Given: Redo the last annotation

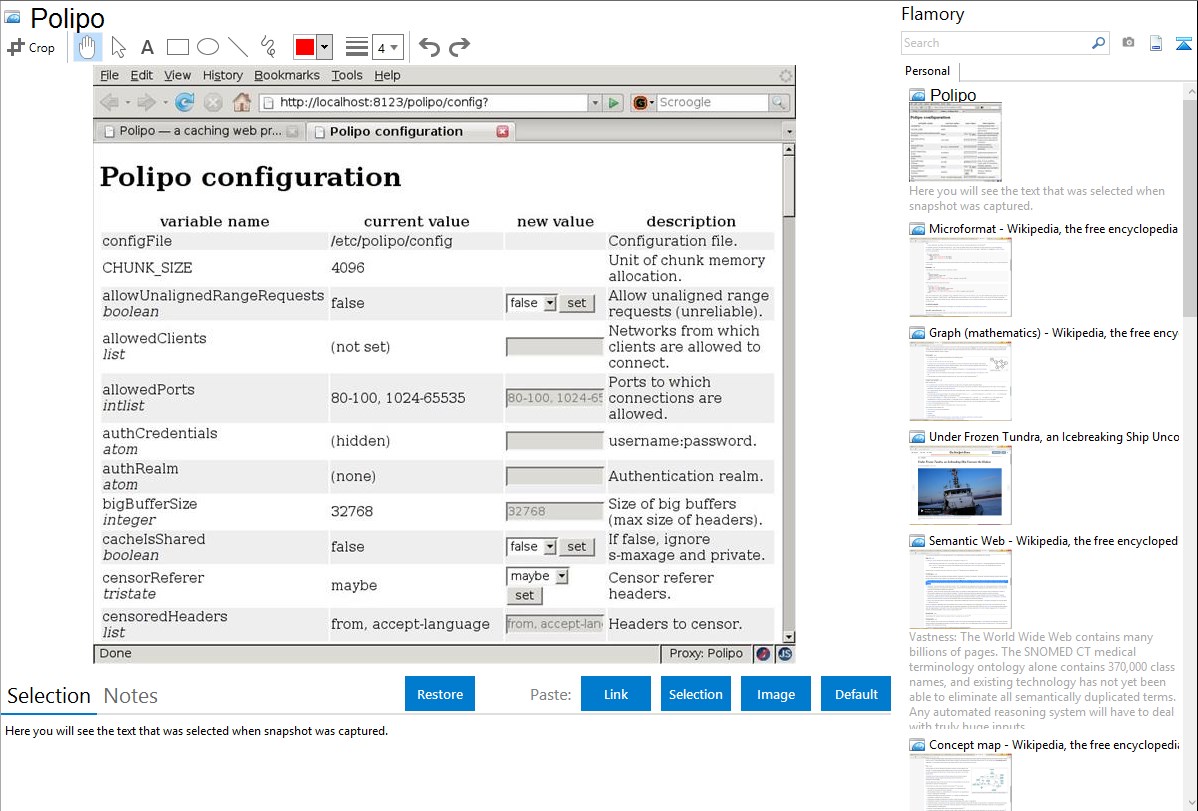Looking at the screenshot, I should [459, 47].
